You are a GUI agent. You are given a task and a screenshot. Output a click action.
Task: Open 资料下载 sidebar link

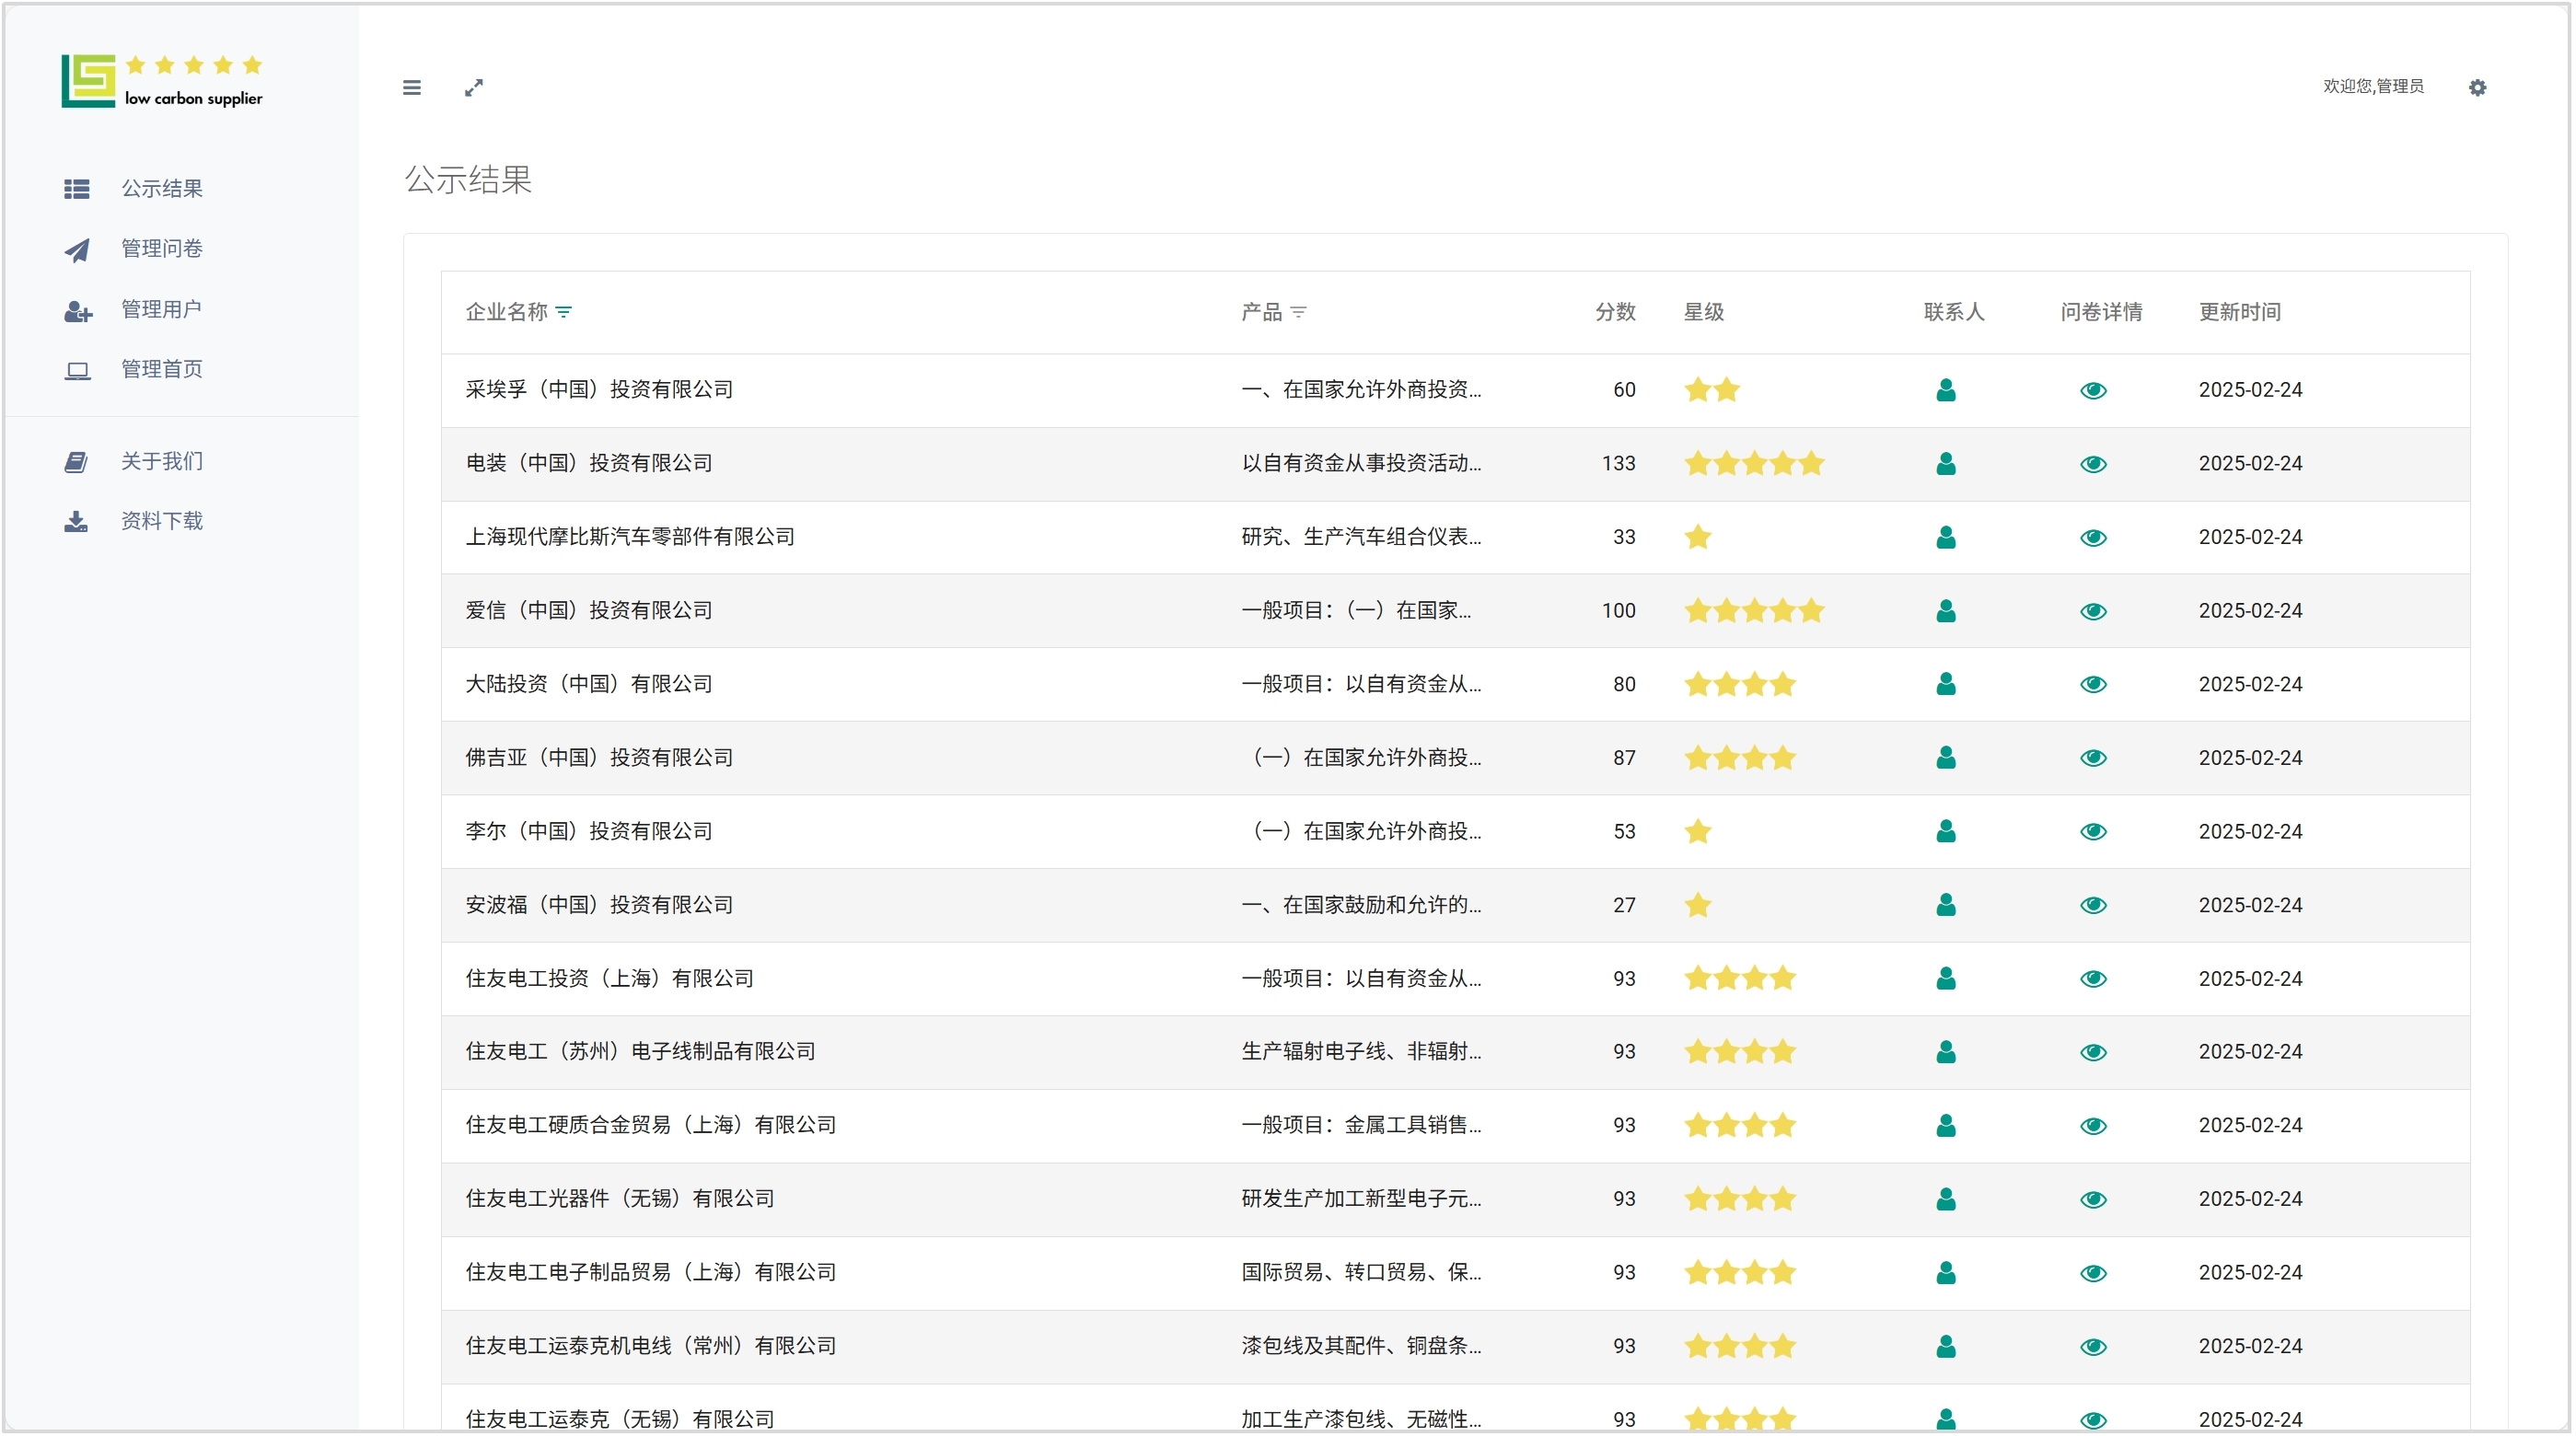(161, 521)
